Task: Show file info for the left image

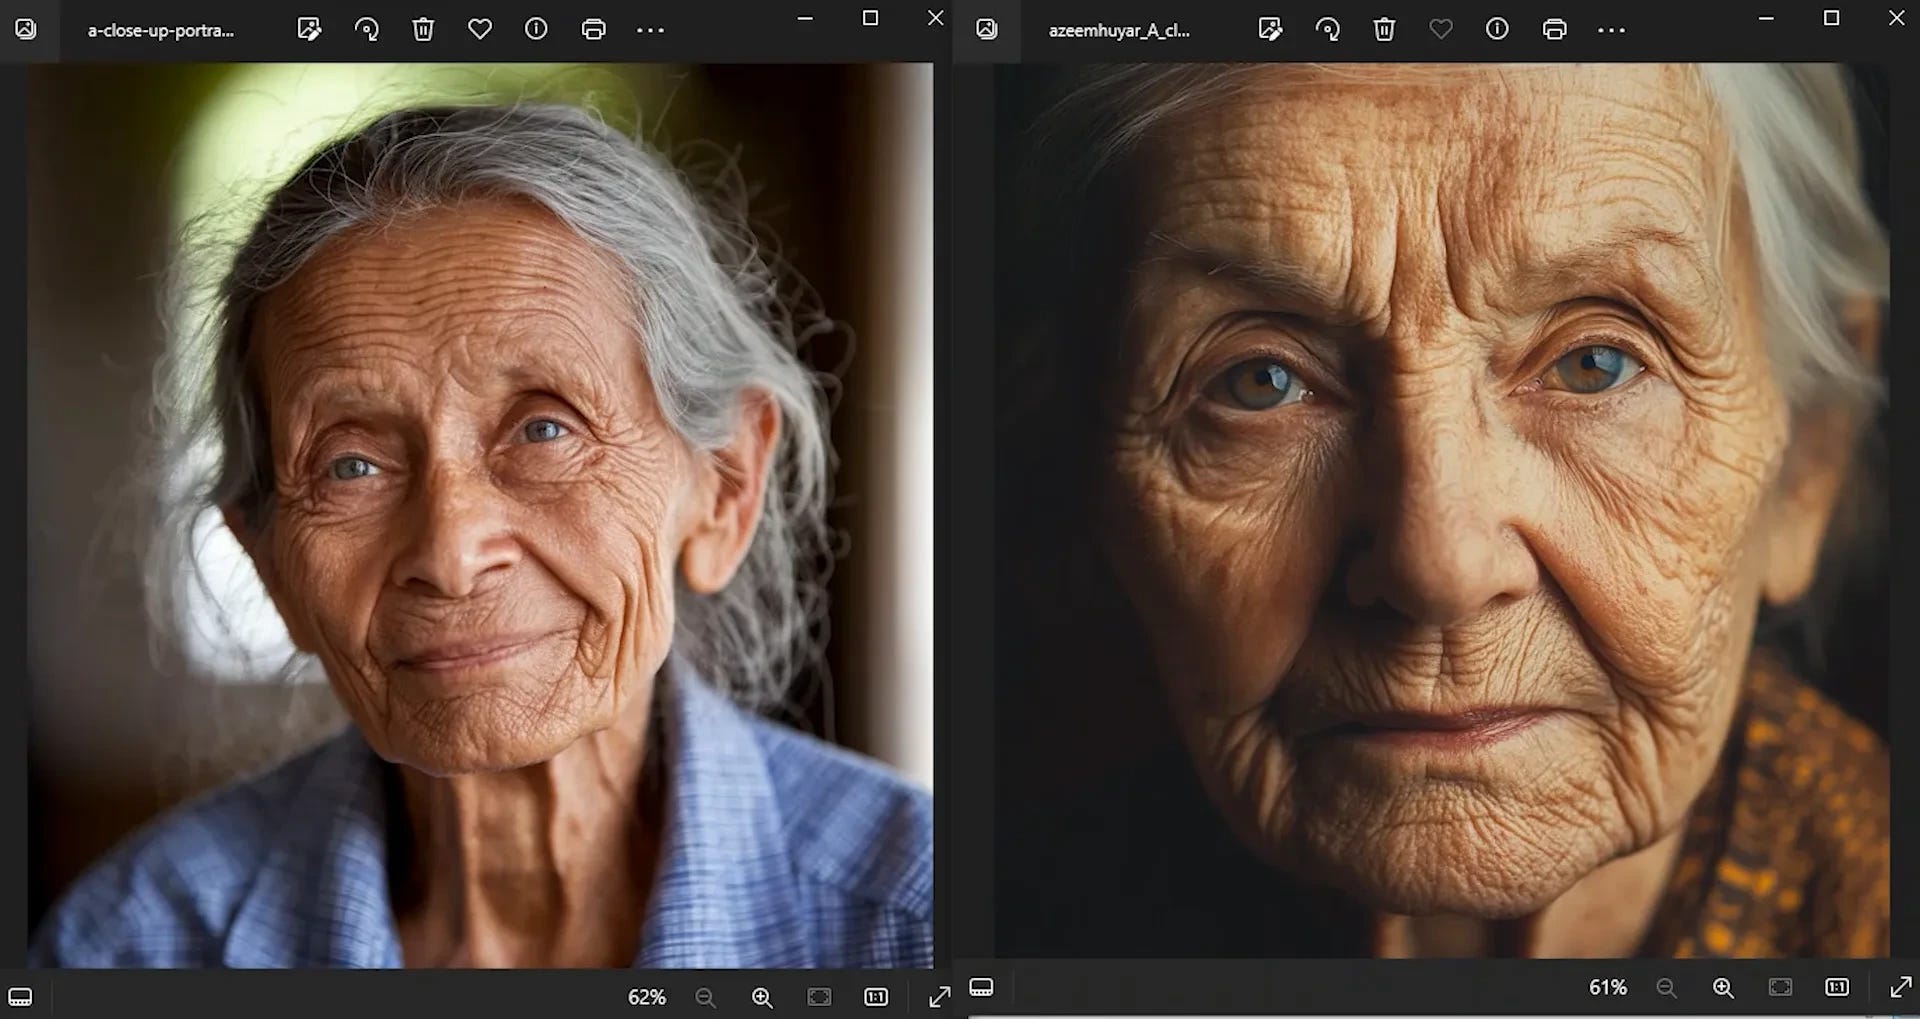Action: point(537,29)
